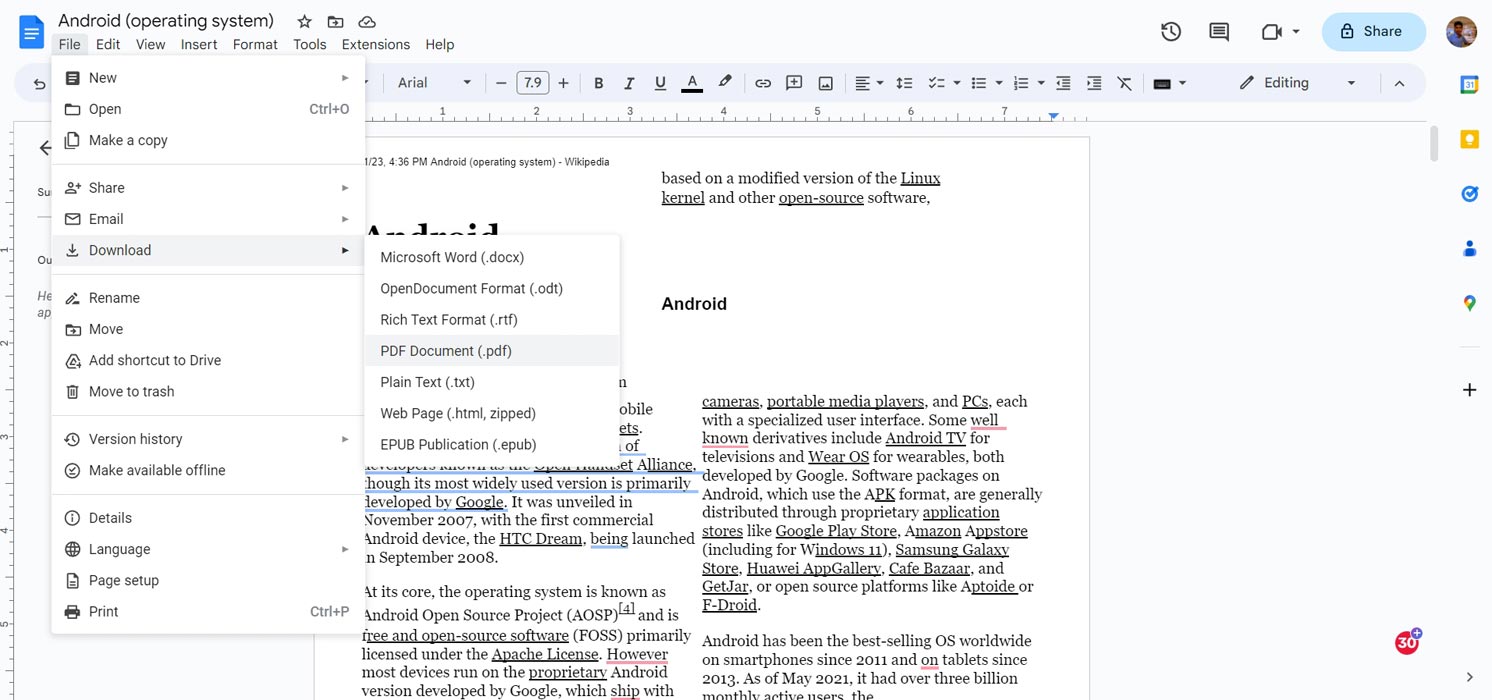
Task: Open the Google account avatar
Action: tap(1462, 31)
